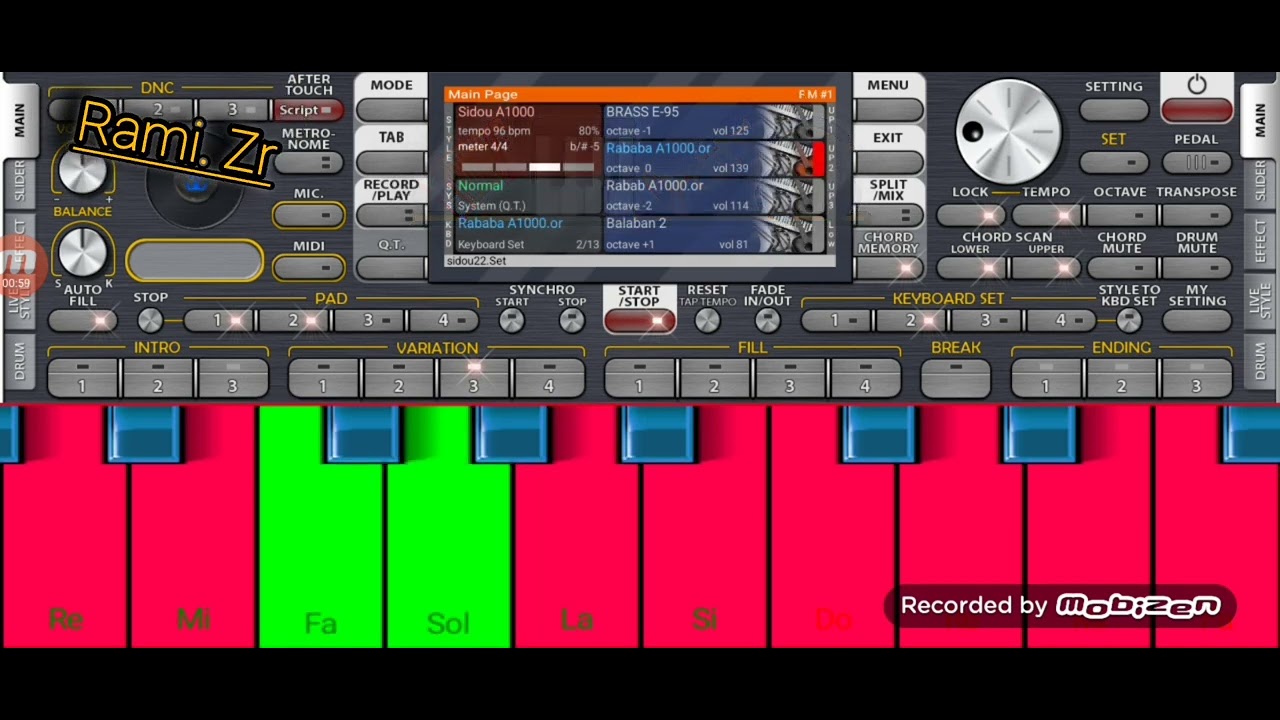Click the S/K balance knob above AUTO FILL
Image resolution: width=1280 pixels, height=720 pixels.
tap(82, 251)
